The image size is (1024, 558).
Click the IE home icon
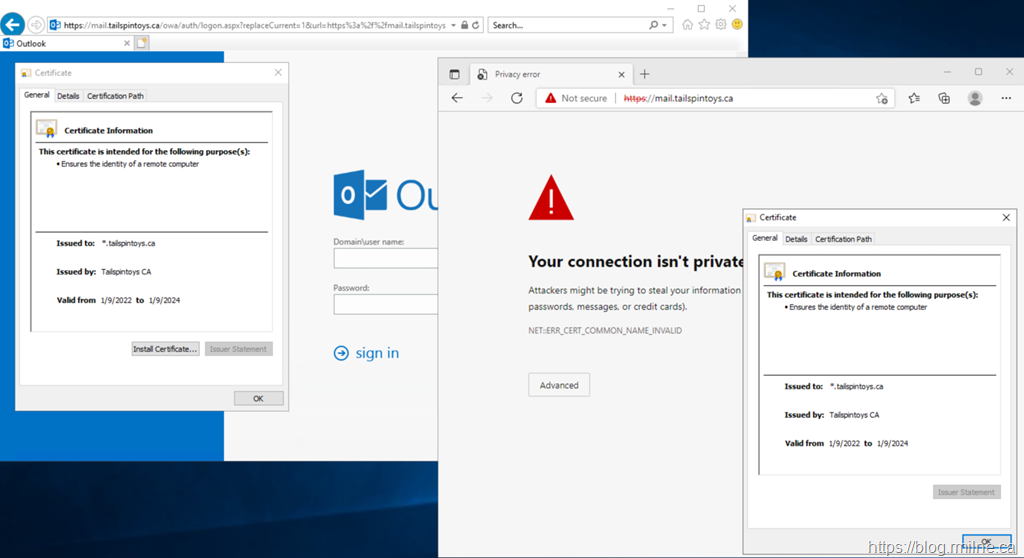tap(688, 24)
